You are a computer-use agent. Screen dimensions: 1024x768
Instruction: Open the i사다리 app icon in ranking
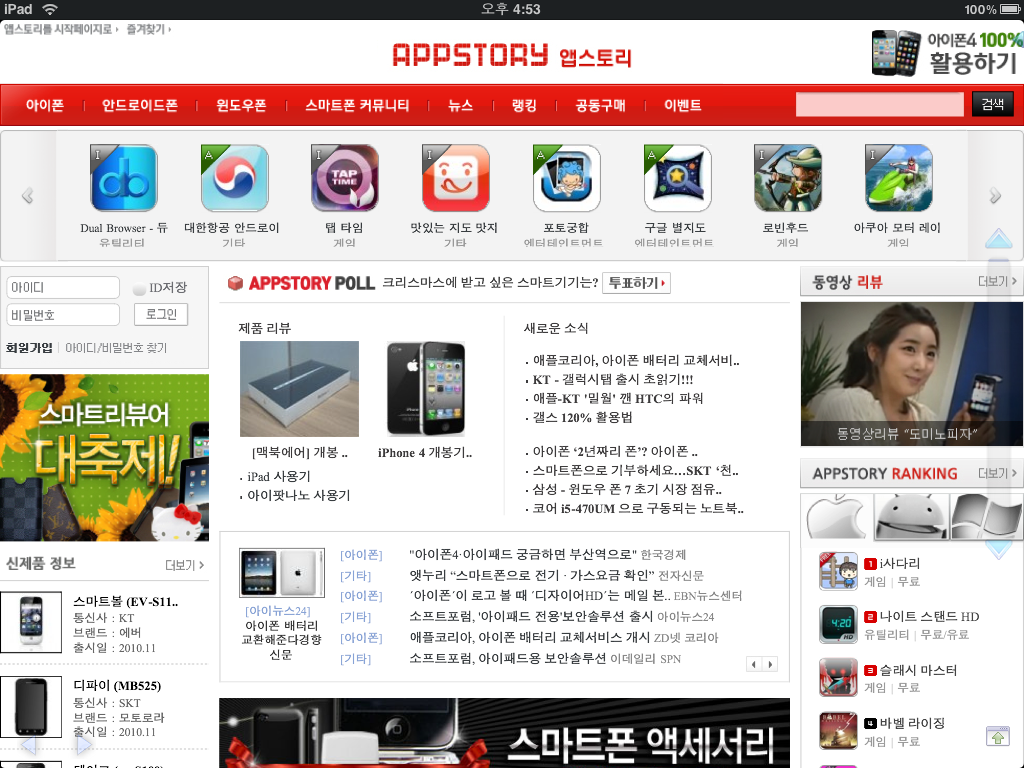pos(839,571)
